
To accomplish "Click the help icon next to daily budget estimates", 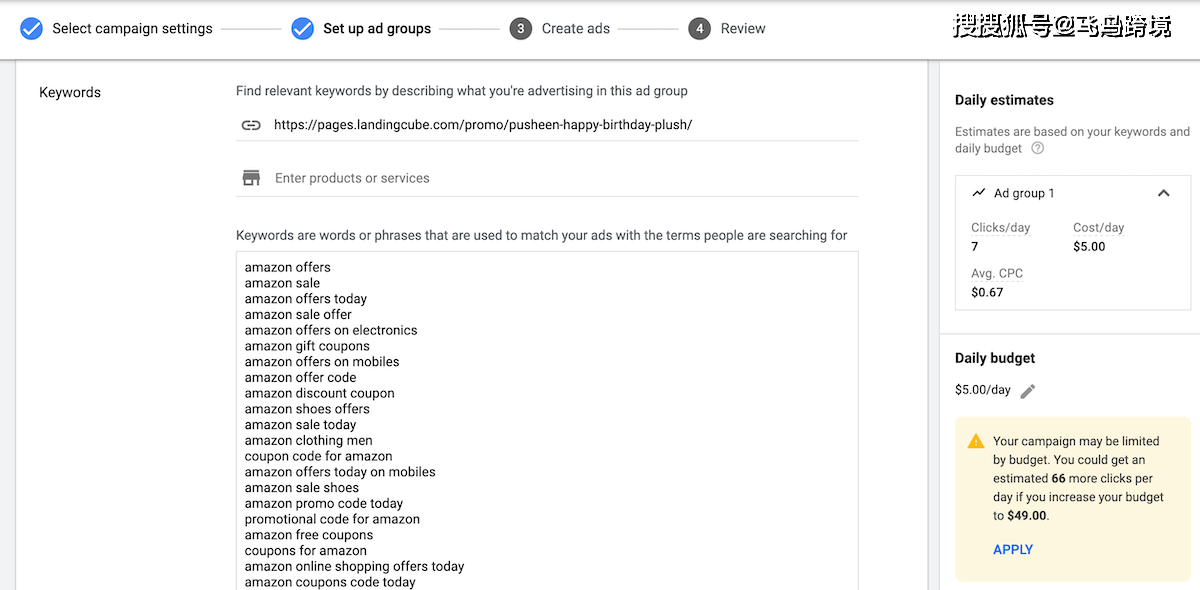I will click(x=1038, y=148).
